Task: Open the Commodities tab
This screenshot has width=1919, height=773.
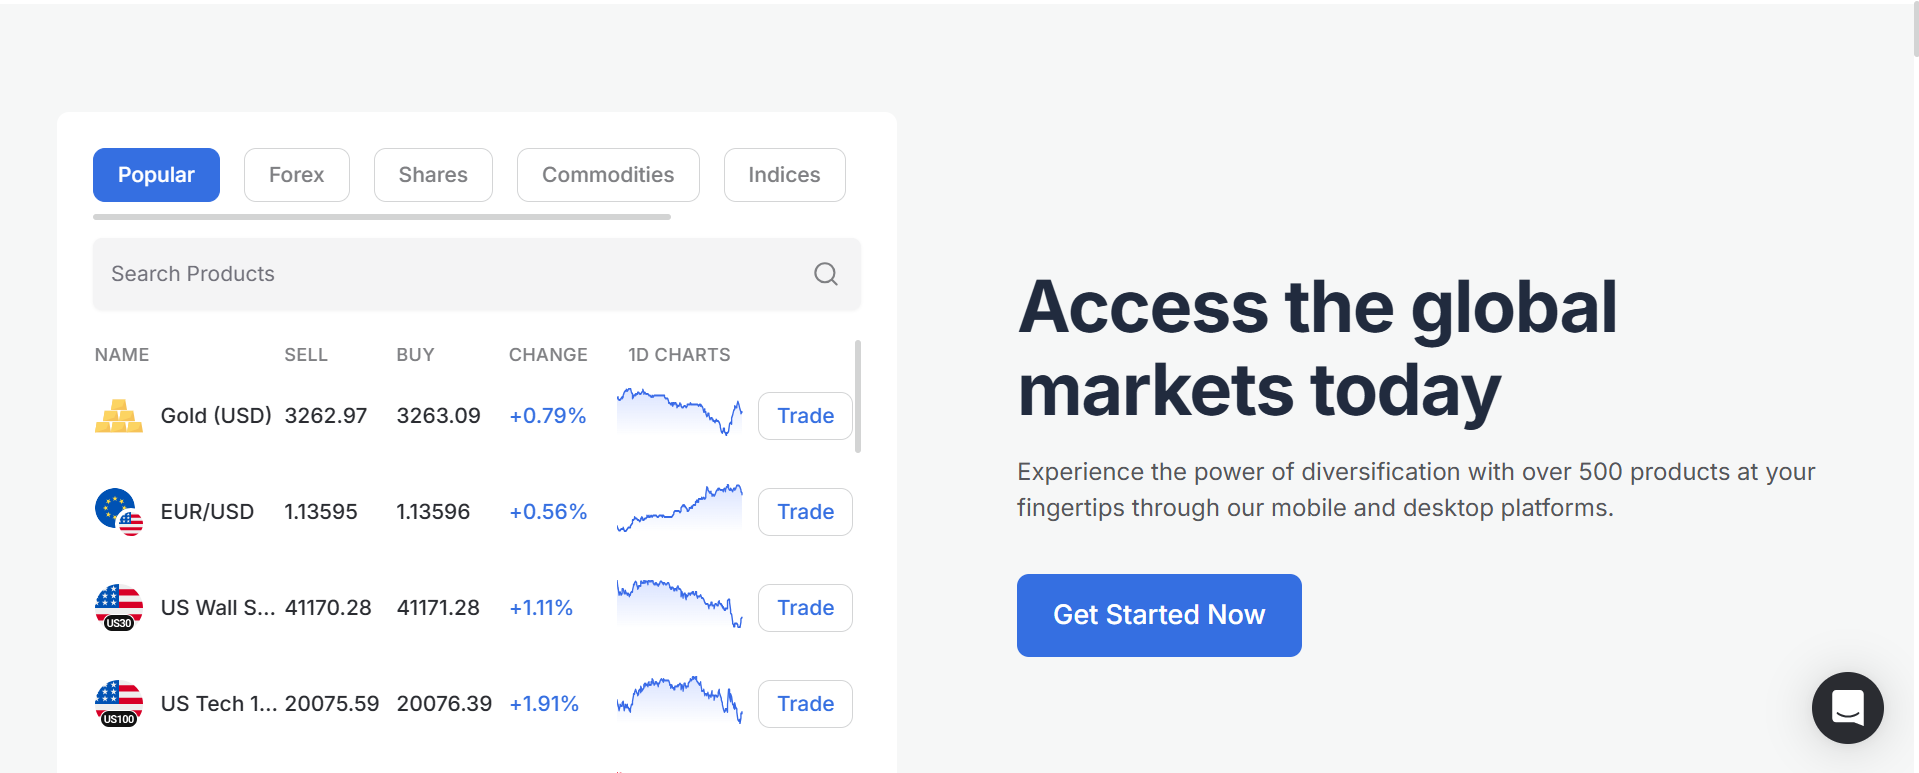Action: [607, 174]
